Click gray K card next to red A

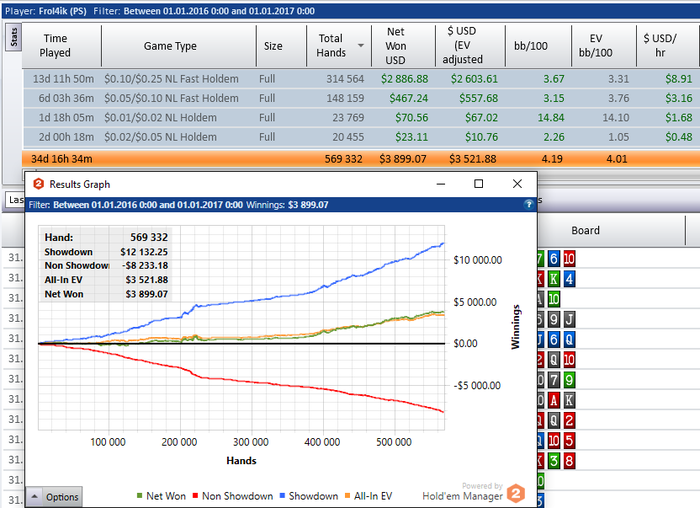(569, 400)
